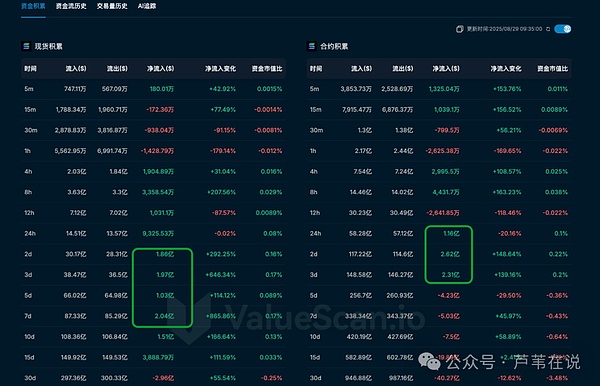Sort spot table by 净流入($) header
Viewport: 600px width, 386px height.
160,68
